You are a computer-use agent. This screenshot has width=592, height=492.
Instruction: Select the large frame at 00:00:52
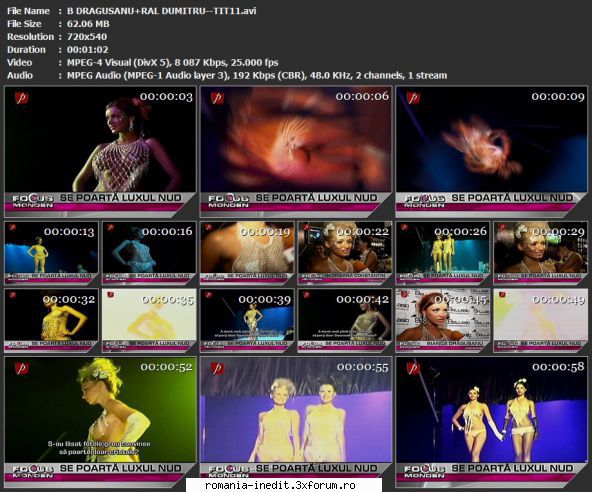(x=100, y=422)
